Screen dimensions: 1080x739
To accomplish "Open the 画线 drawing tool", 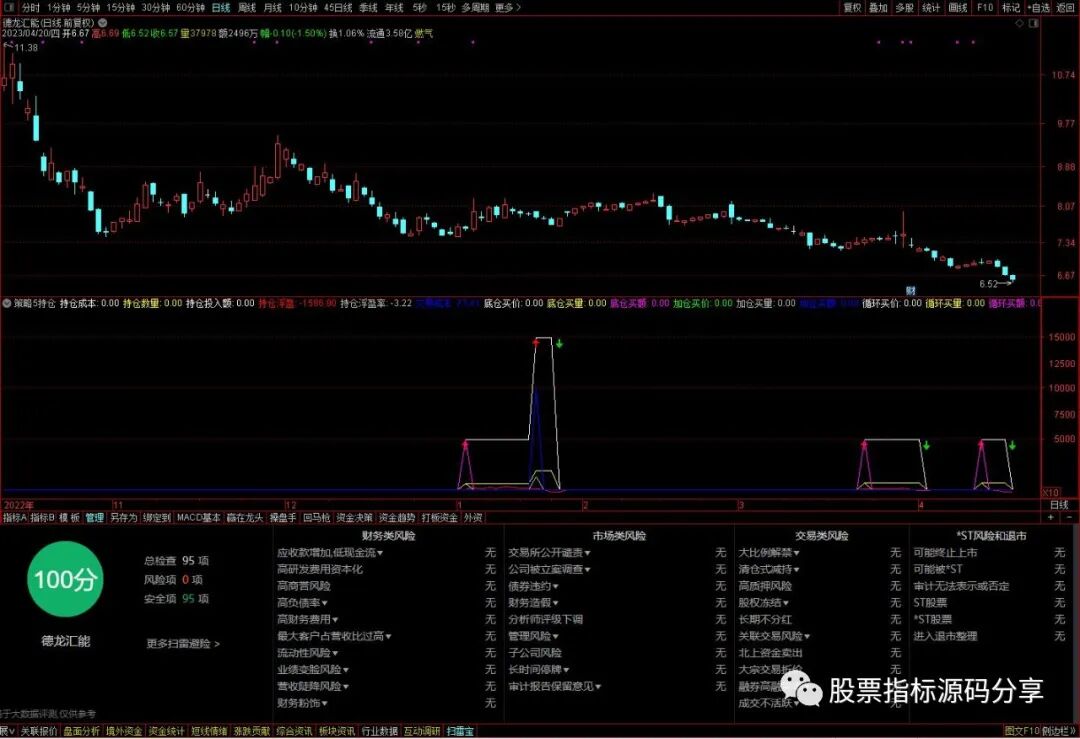I will 958,8.
